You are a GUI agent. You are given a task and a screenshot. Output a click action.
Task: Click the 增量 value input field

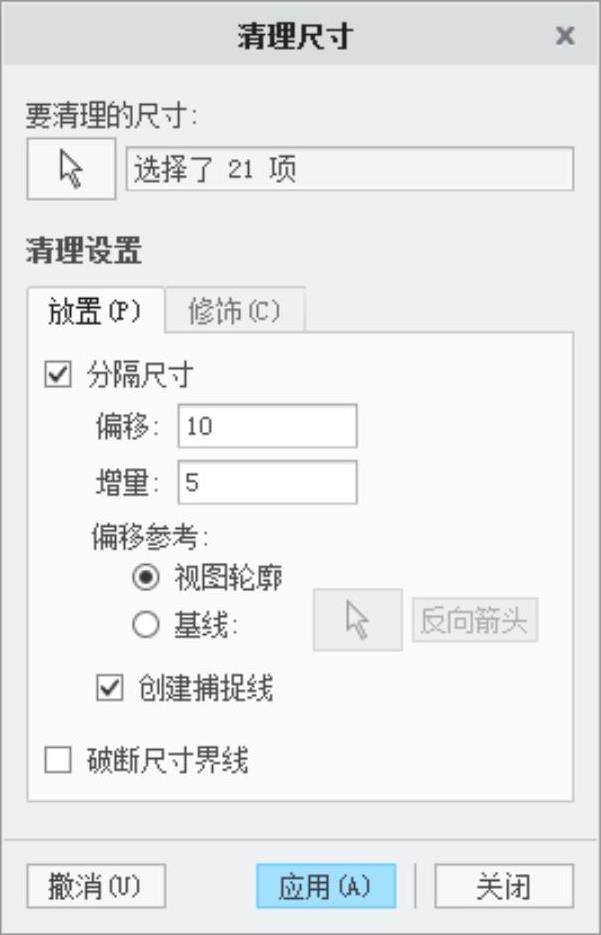pos(267,484)
